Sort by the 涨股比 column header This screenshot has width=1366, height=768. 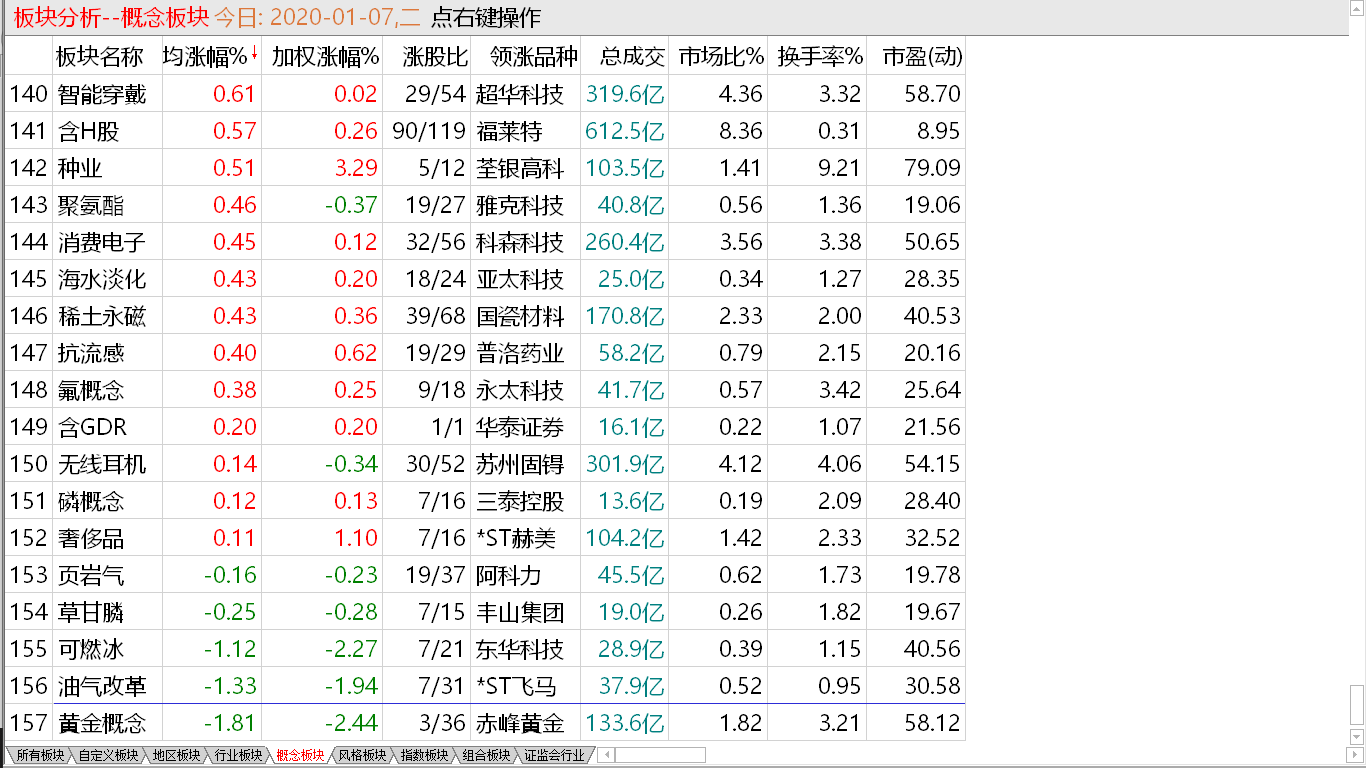point(435,57)
